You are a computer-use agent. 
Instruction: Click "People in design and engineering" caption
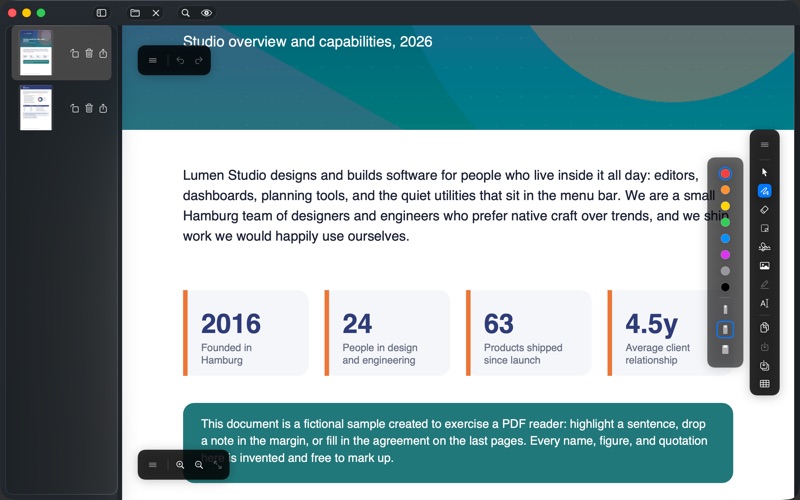click(380, 354)
